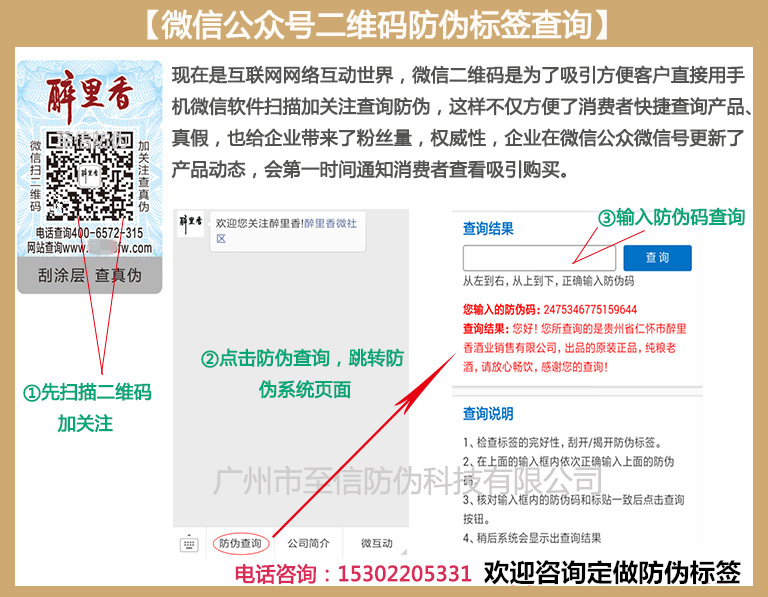Click phone number 15302205331
Image resolution: width=768 pixels, height=597 pixels.
404,573
